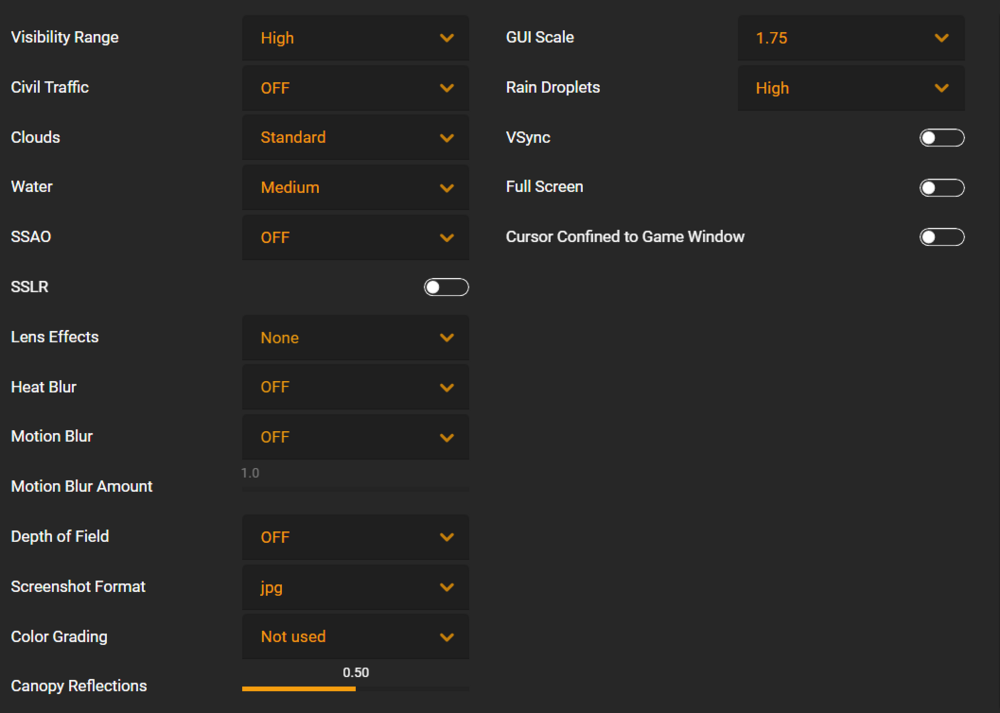Toggle Cursor Confined to Game Window
Screen dimensions: 1000x713
click(x=942, y=237)
